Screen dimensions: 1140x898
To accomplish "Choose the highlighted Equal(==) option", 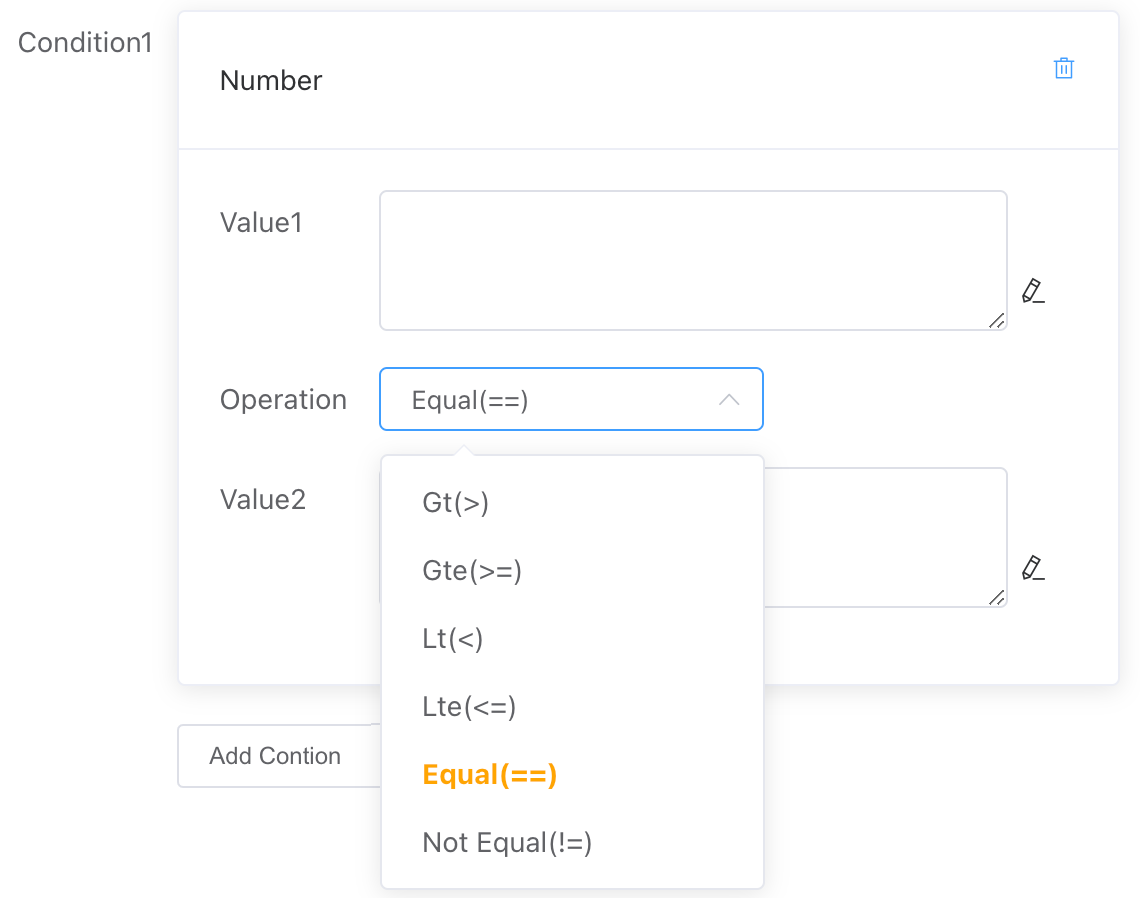I will coord(489,775).
